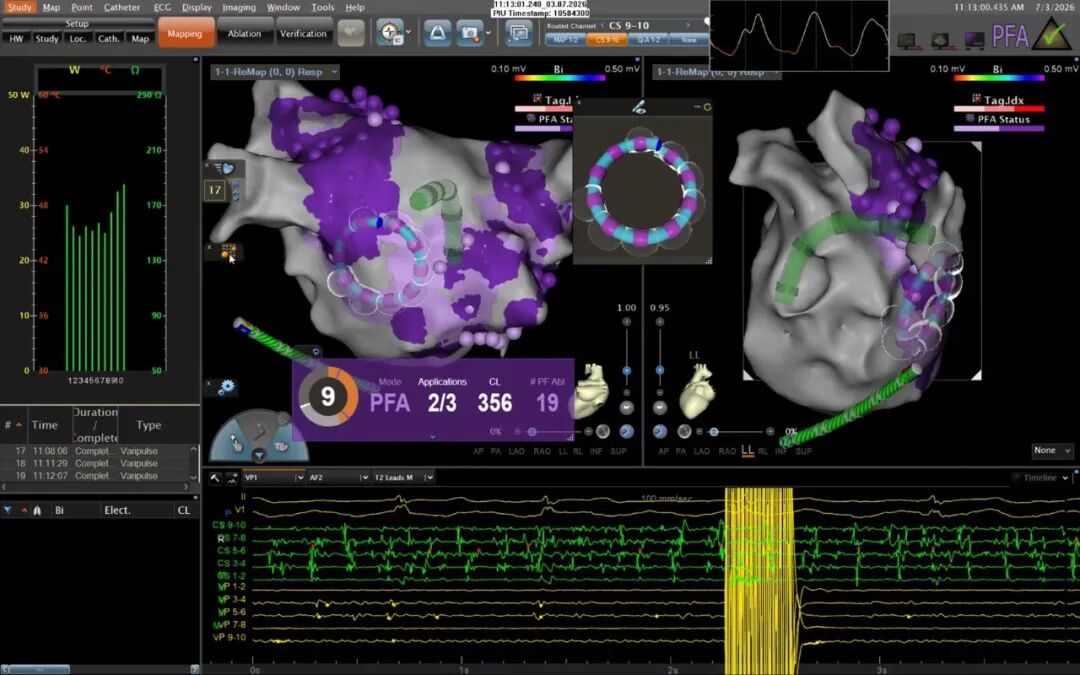The height and width of the screenshot is (675, 1080).
Task: Switch to the Ablation phase button
Action: (245, 33)
